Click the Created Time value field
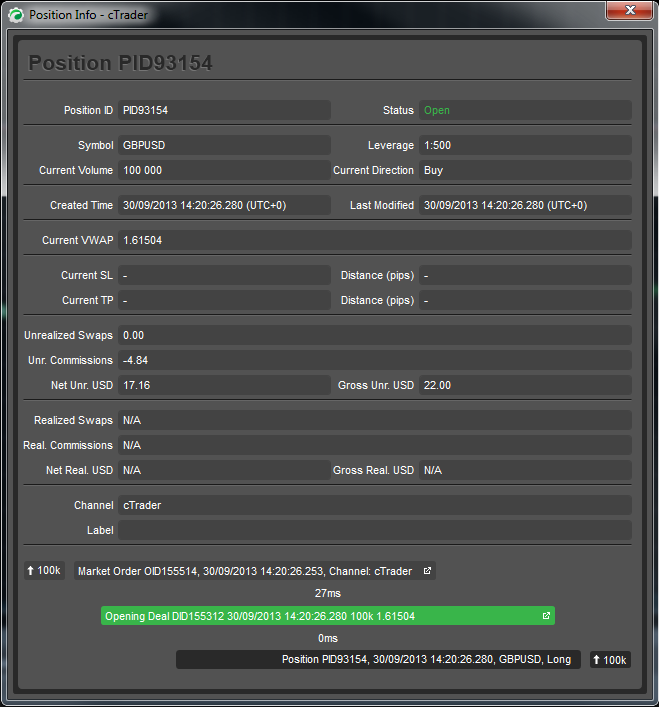The height and width of the screenshot is (708, 659). (x=224, y=205)
